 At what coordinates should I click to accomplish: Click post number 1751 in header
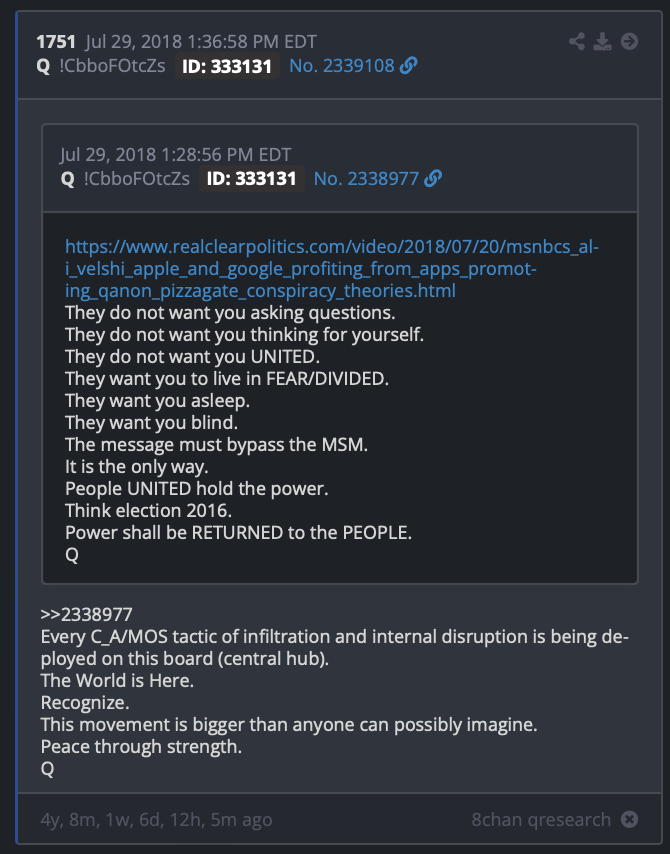[x=56, y=42]
